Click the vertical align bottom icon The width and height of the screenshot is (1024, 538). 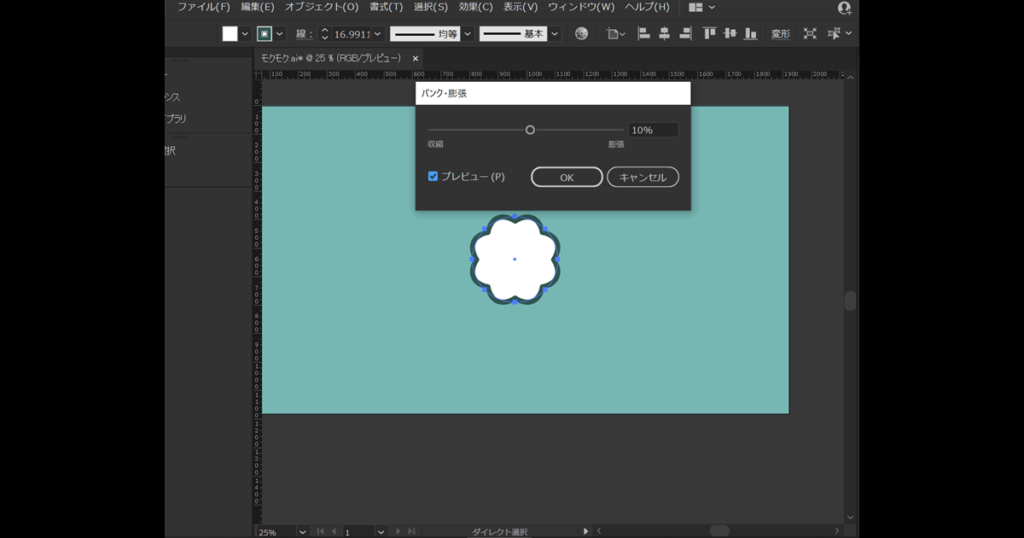point(751,33)
